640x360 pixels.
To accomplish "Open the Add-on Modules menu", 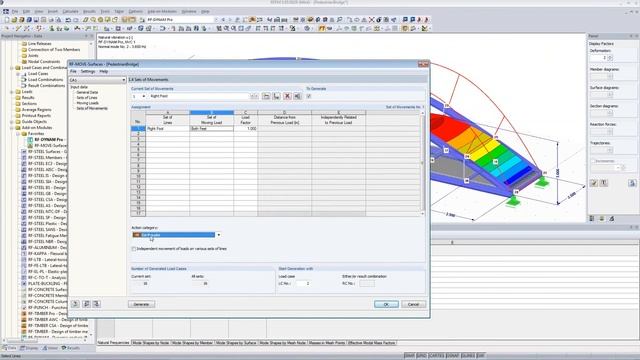I will click(x=162, y=11).
